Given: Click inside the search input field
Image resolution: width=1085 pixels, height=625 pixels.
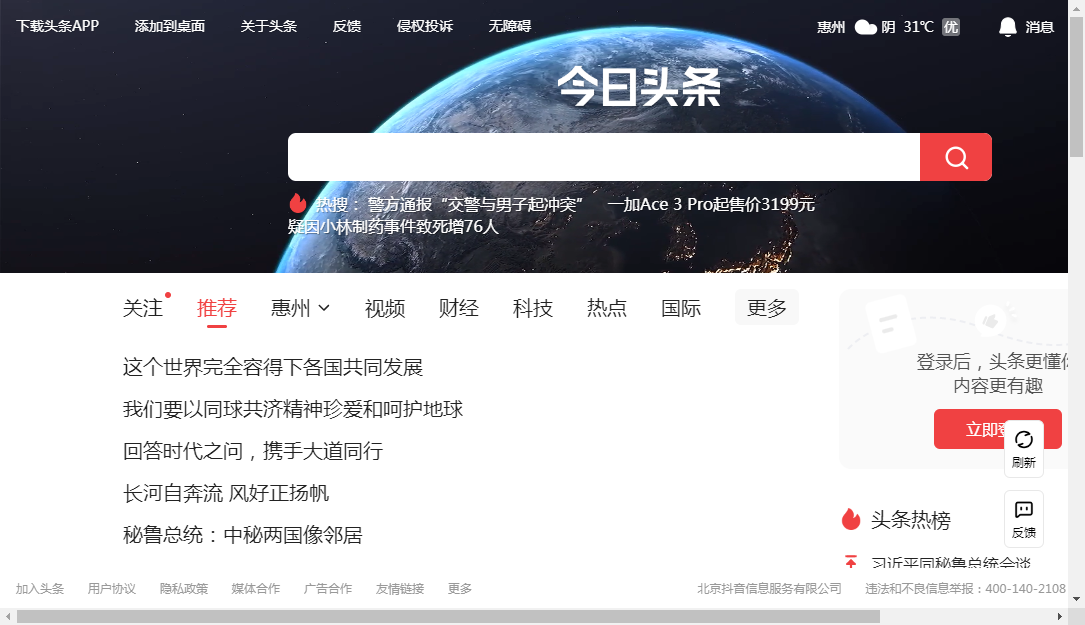Looking at the screenshot, I should click(x=603, y=158).
